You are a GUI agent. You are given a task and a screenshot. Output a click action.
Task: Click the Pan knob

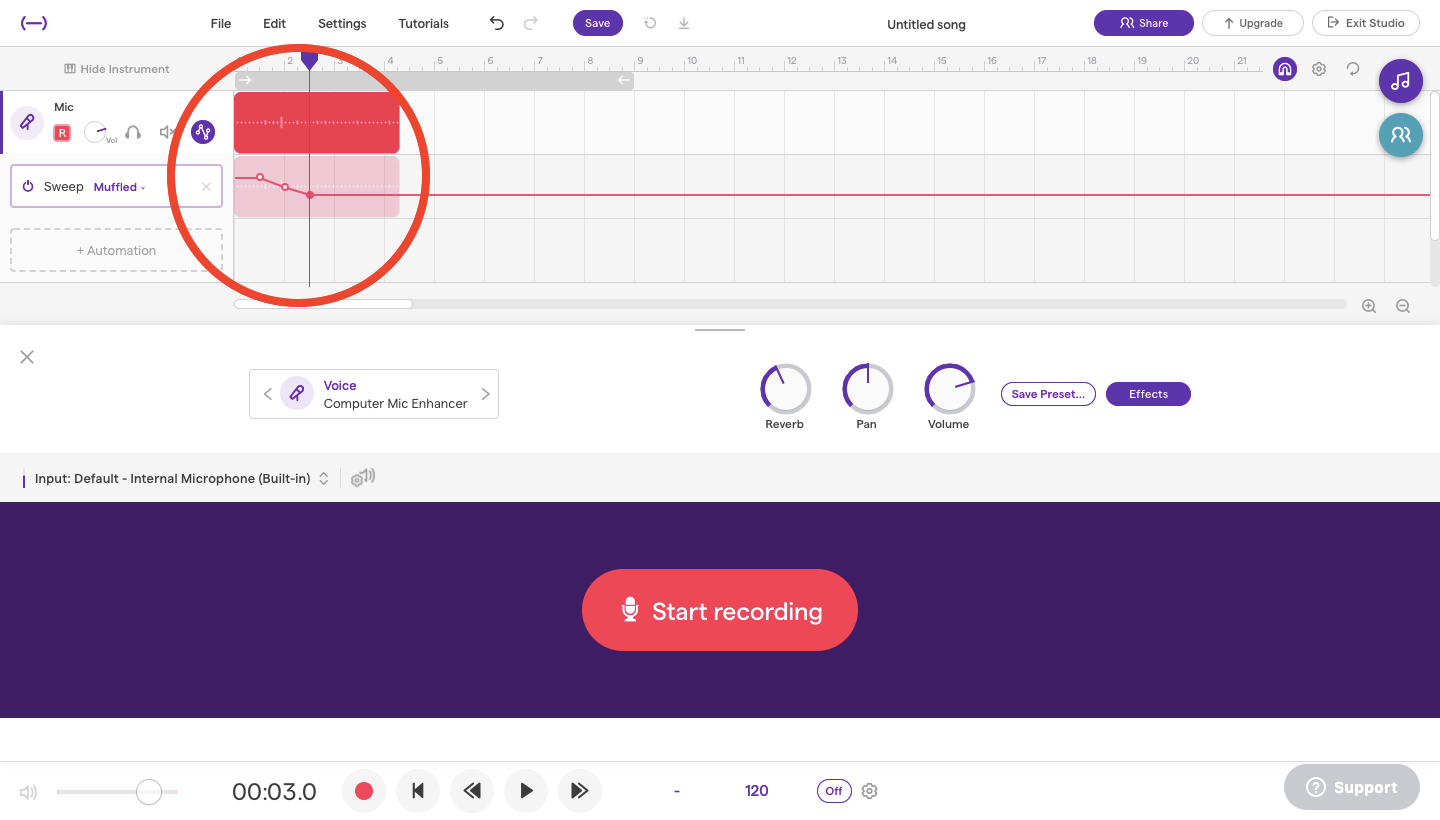tap(867, 389)
